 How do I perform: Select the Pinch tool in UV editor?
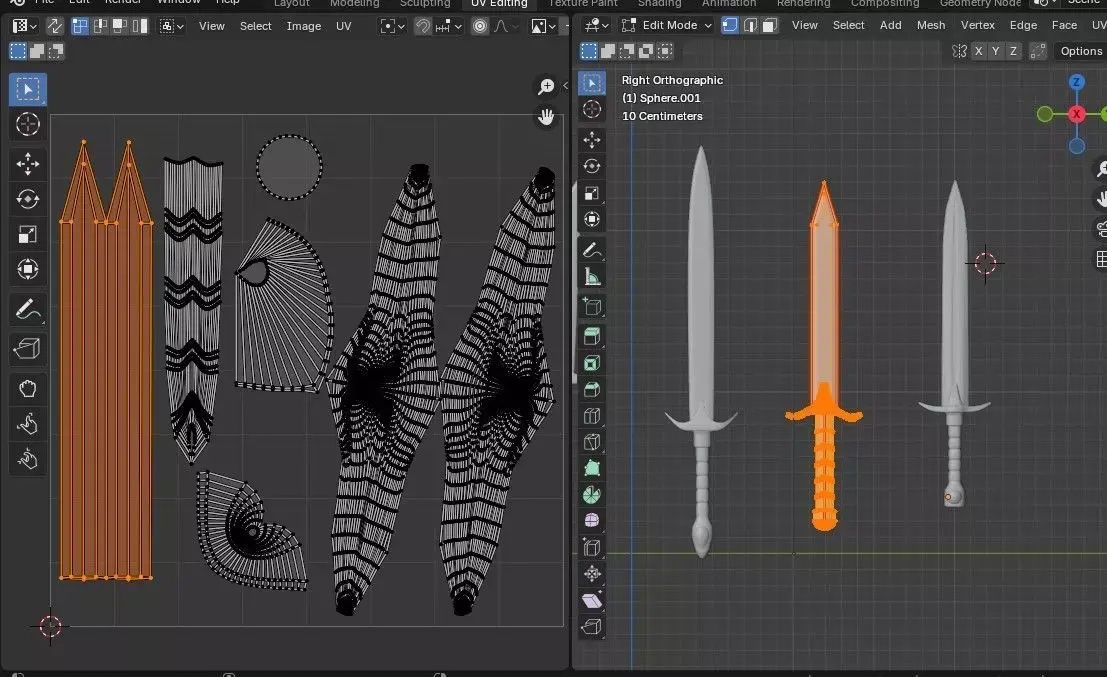28,459
